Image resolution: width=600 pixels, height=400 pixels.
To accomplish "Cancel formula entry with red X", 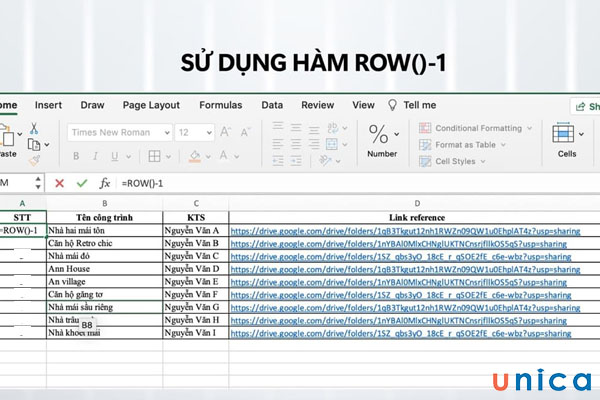I will click(x=59, y=183).
